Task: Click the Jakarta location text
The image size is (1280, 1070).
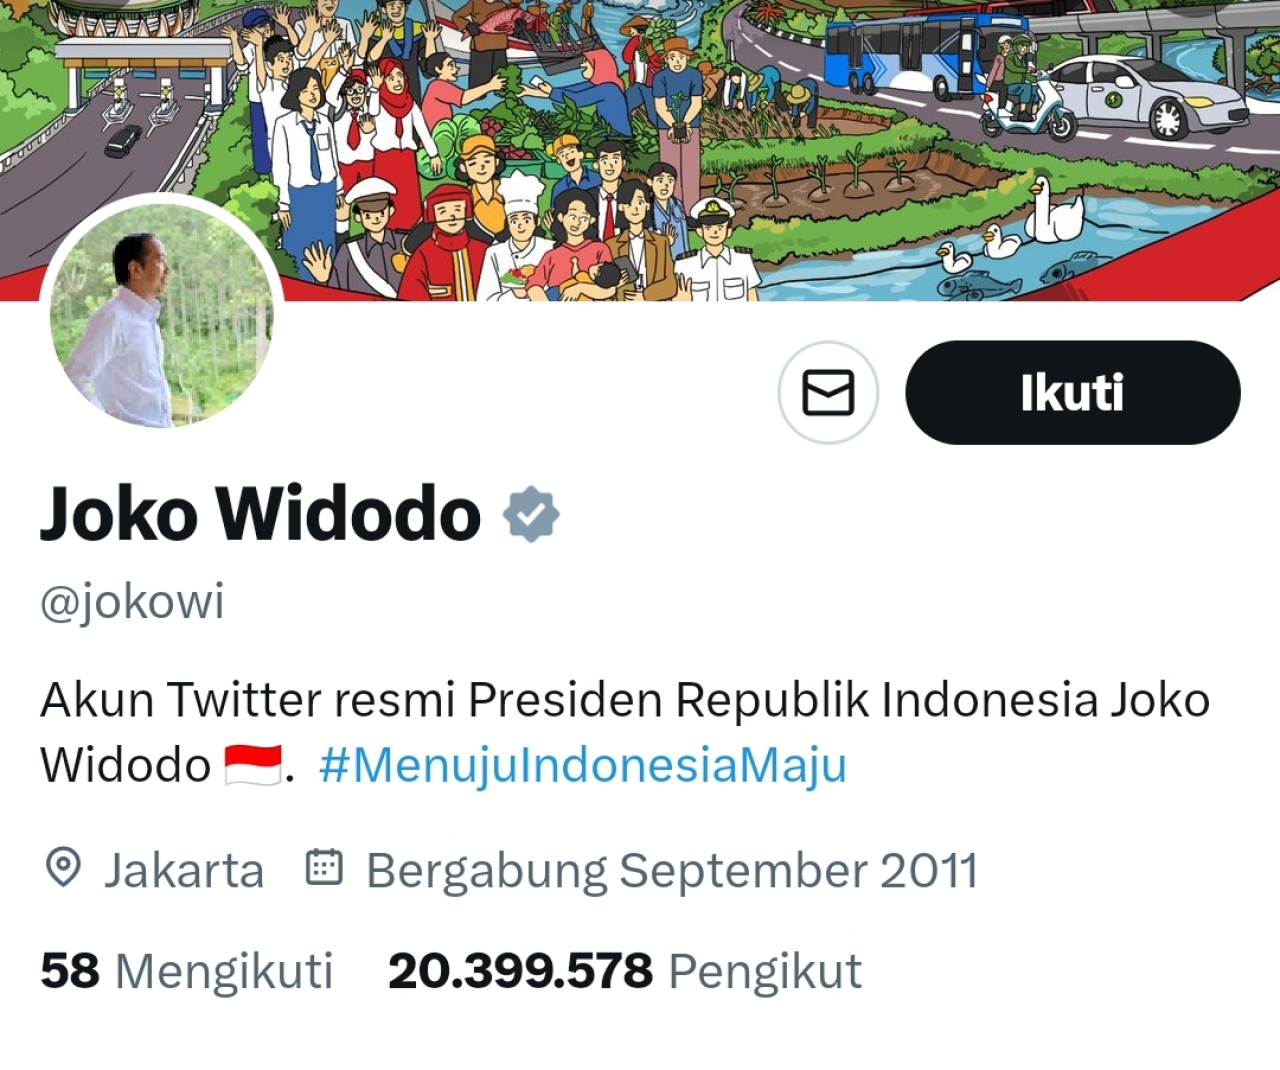Action: point(184,870)
